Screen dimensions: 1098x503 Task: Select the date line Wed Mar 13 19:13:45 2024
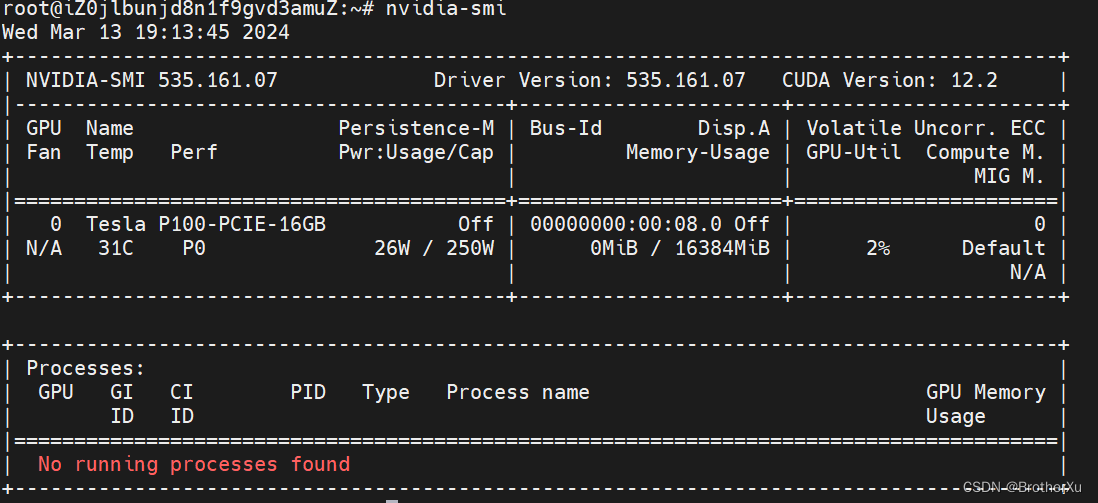146,32
